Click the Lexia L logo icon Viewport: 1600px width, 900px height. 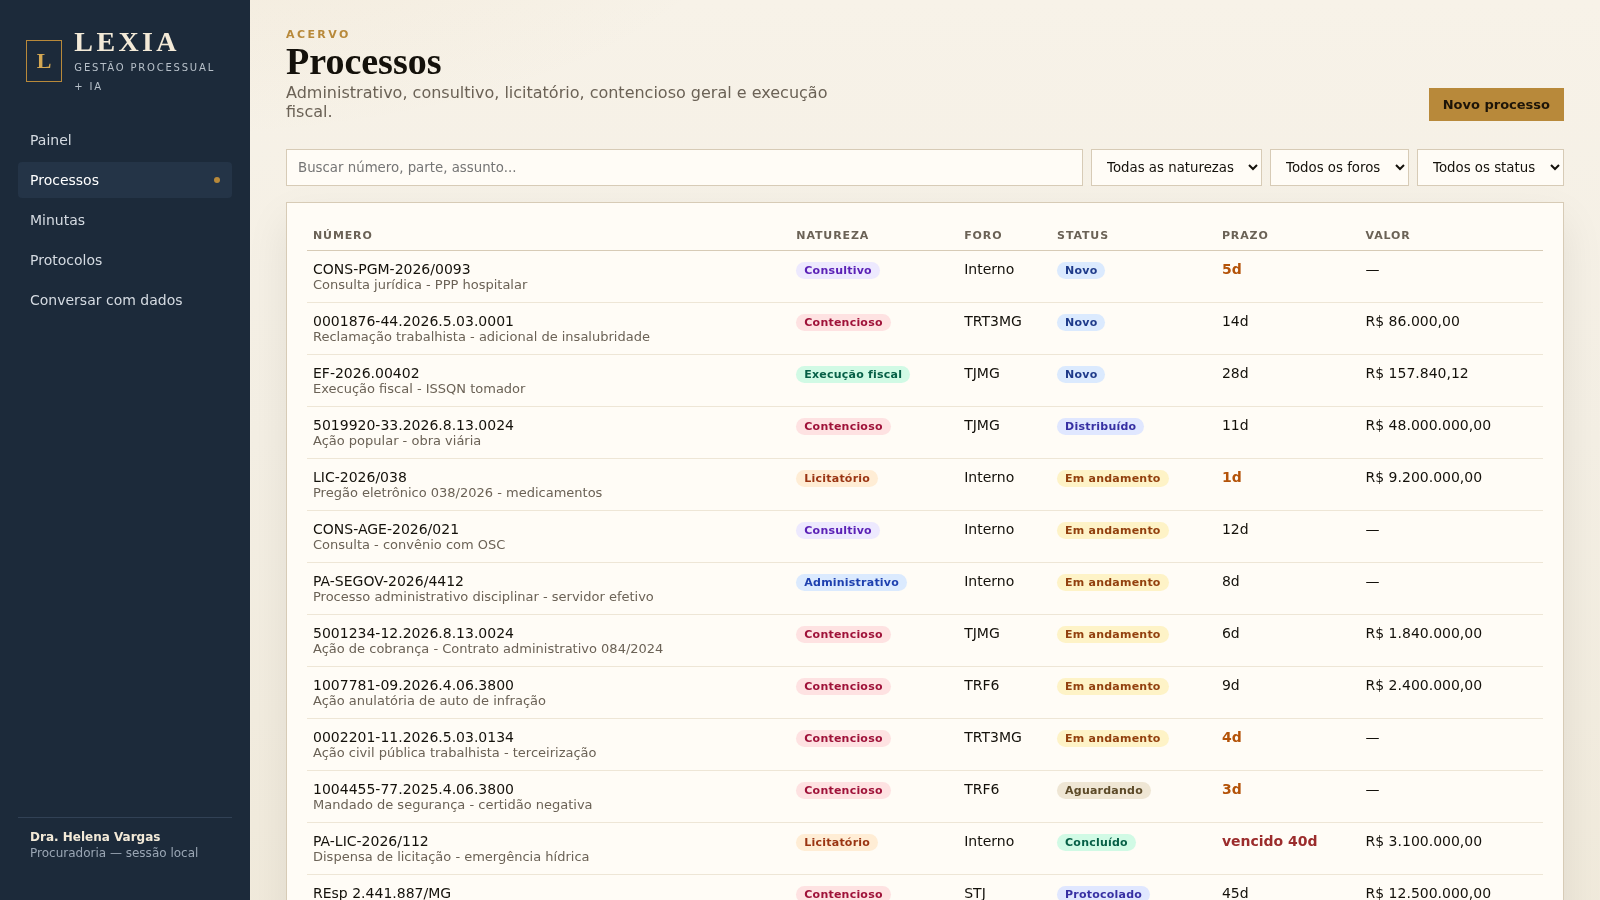(x=44, y=61)
